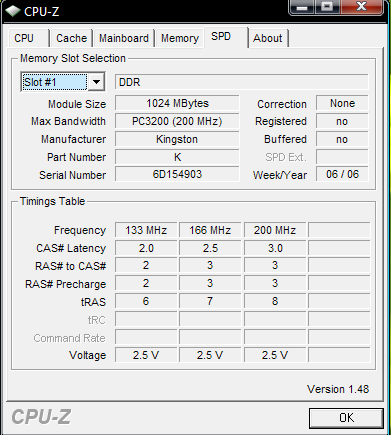The height and width of the screenshot is (435, 391).
Task: Click the 200 MHz frequency cell
Action: (x=275, y=230)
